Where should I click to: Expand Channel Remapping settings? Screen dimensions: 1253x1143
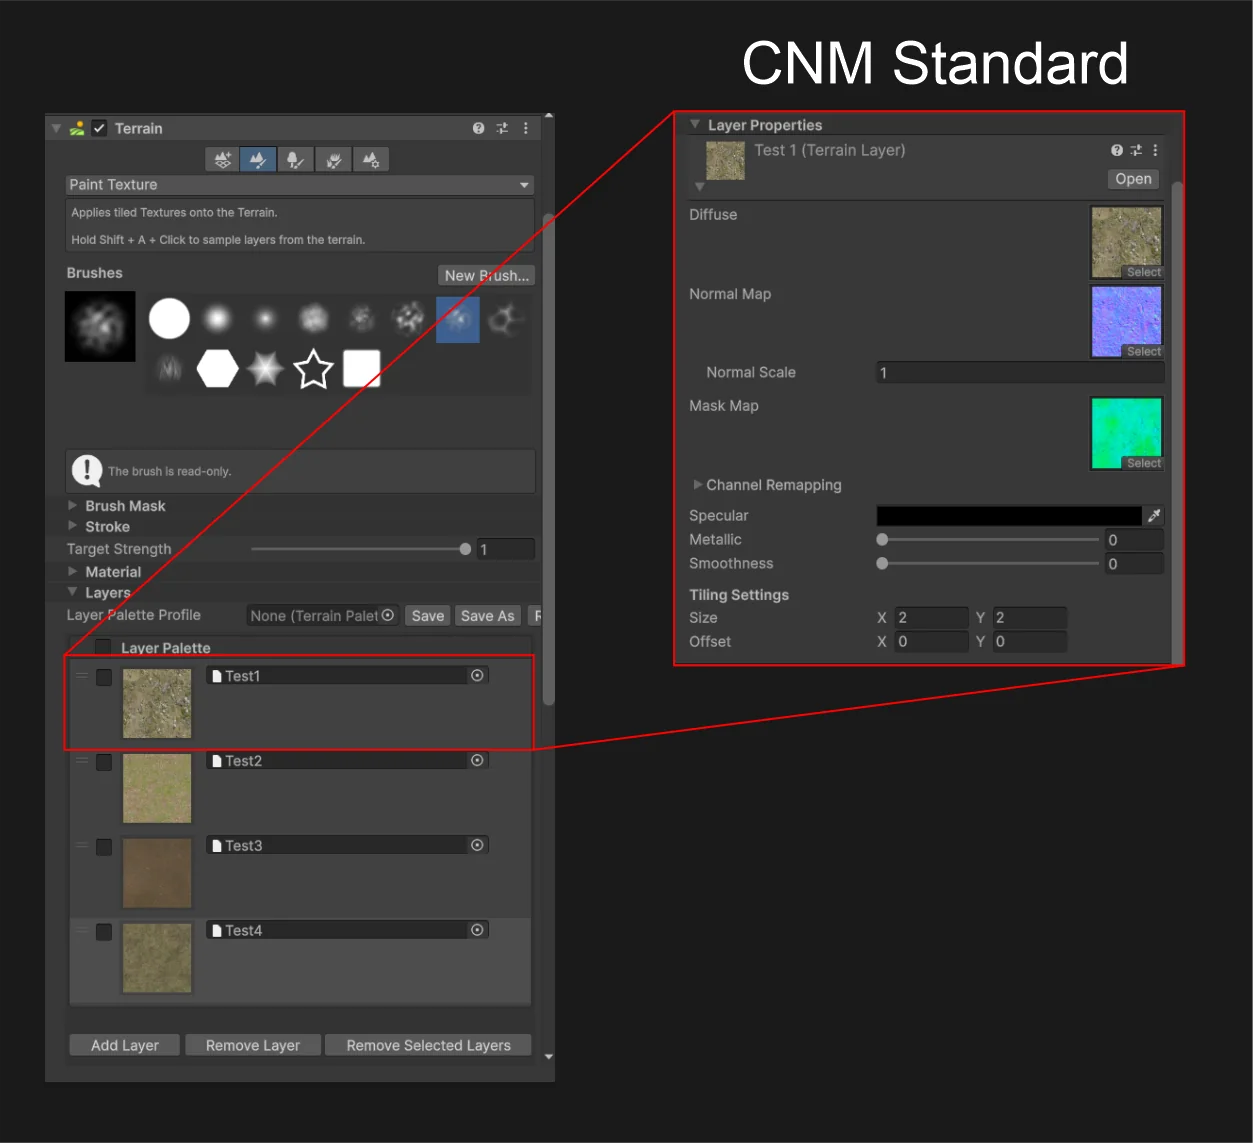(x=698, y=485)
